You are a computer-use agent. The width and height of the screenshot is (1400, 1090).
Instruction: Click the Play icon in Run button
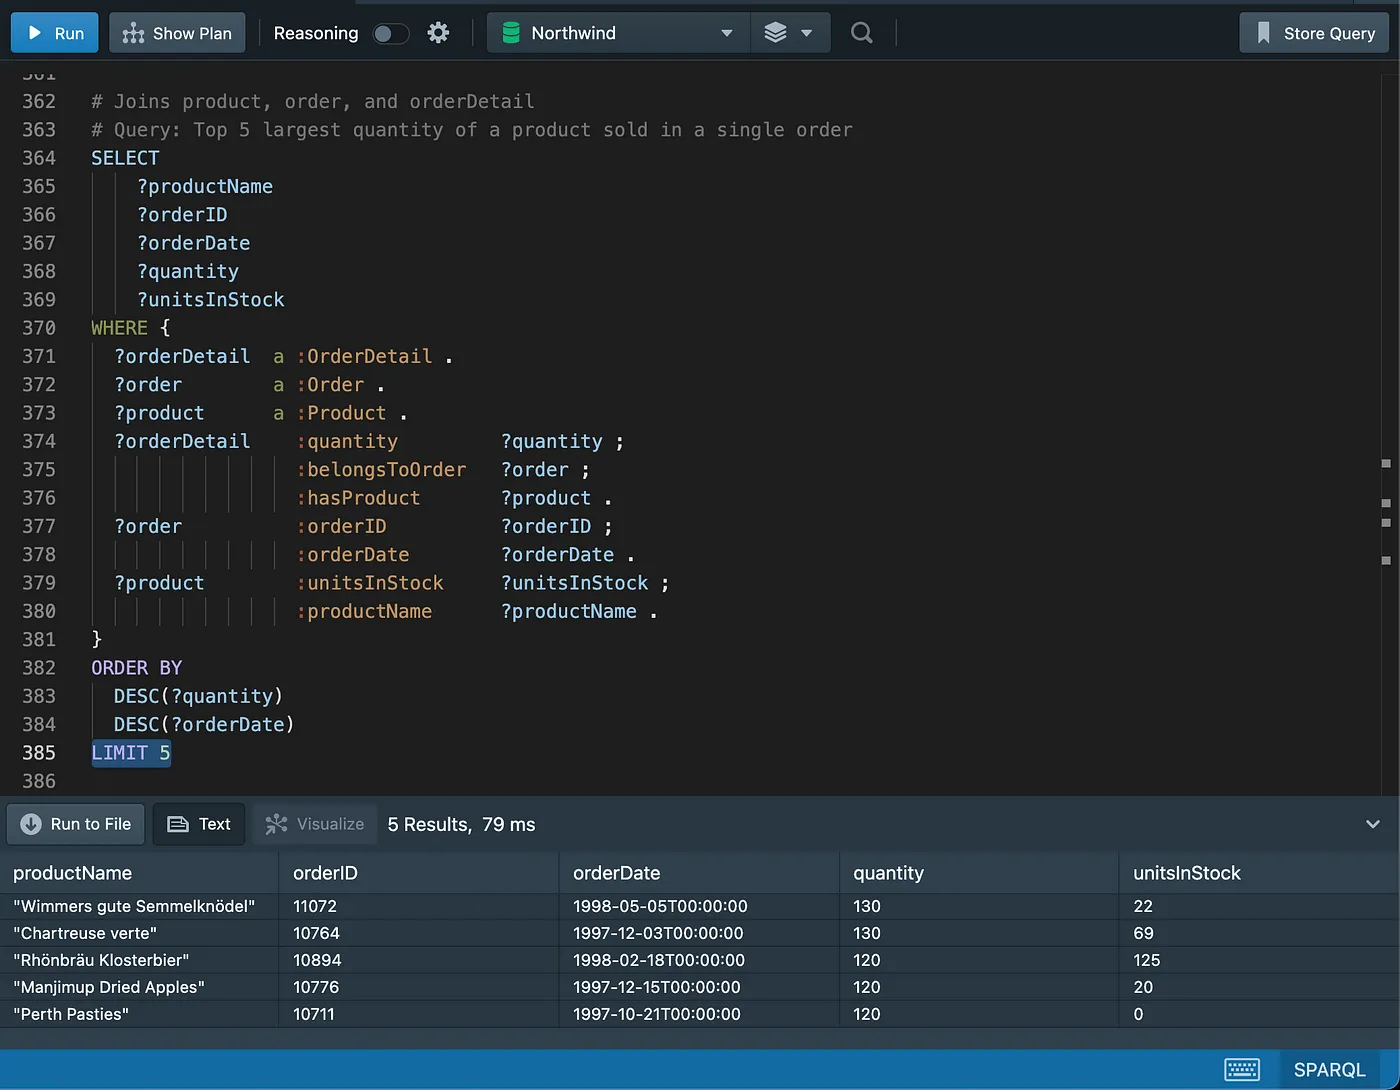(35, 33)
